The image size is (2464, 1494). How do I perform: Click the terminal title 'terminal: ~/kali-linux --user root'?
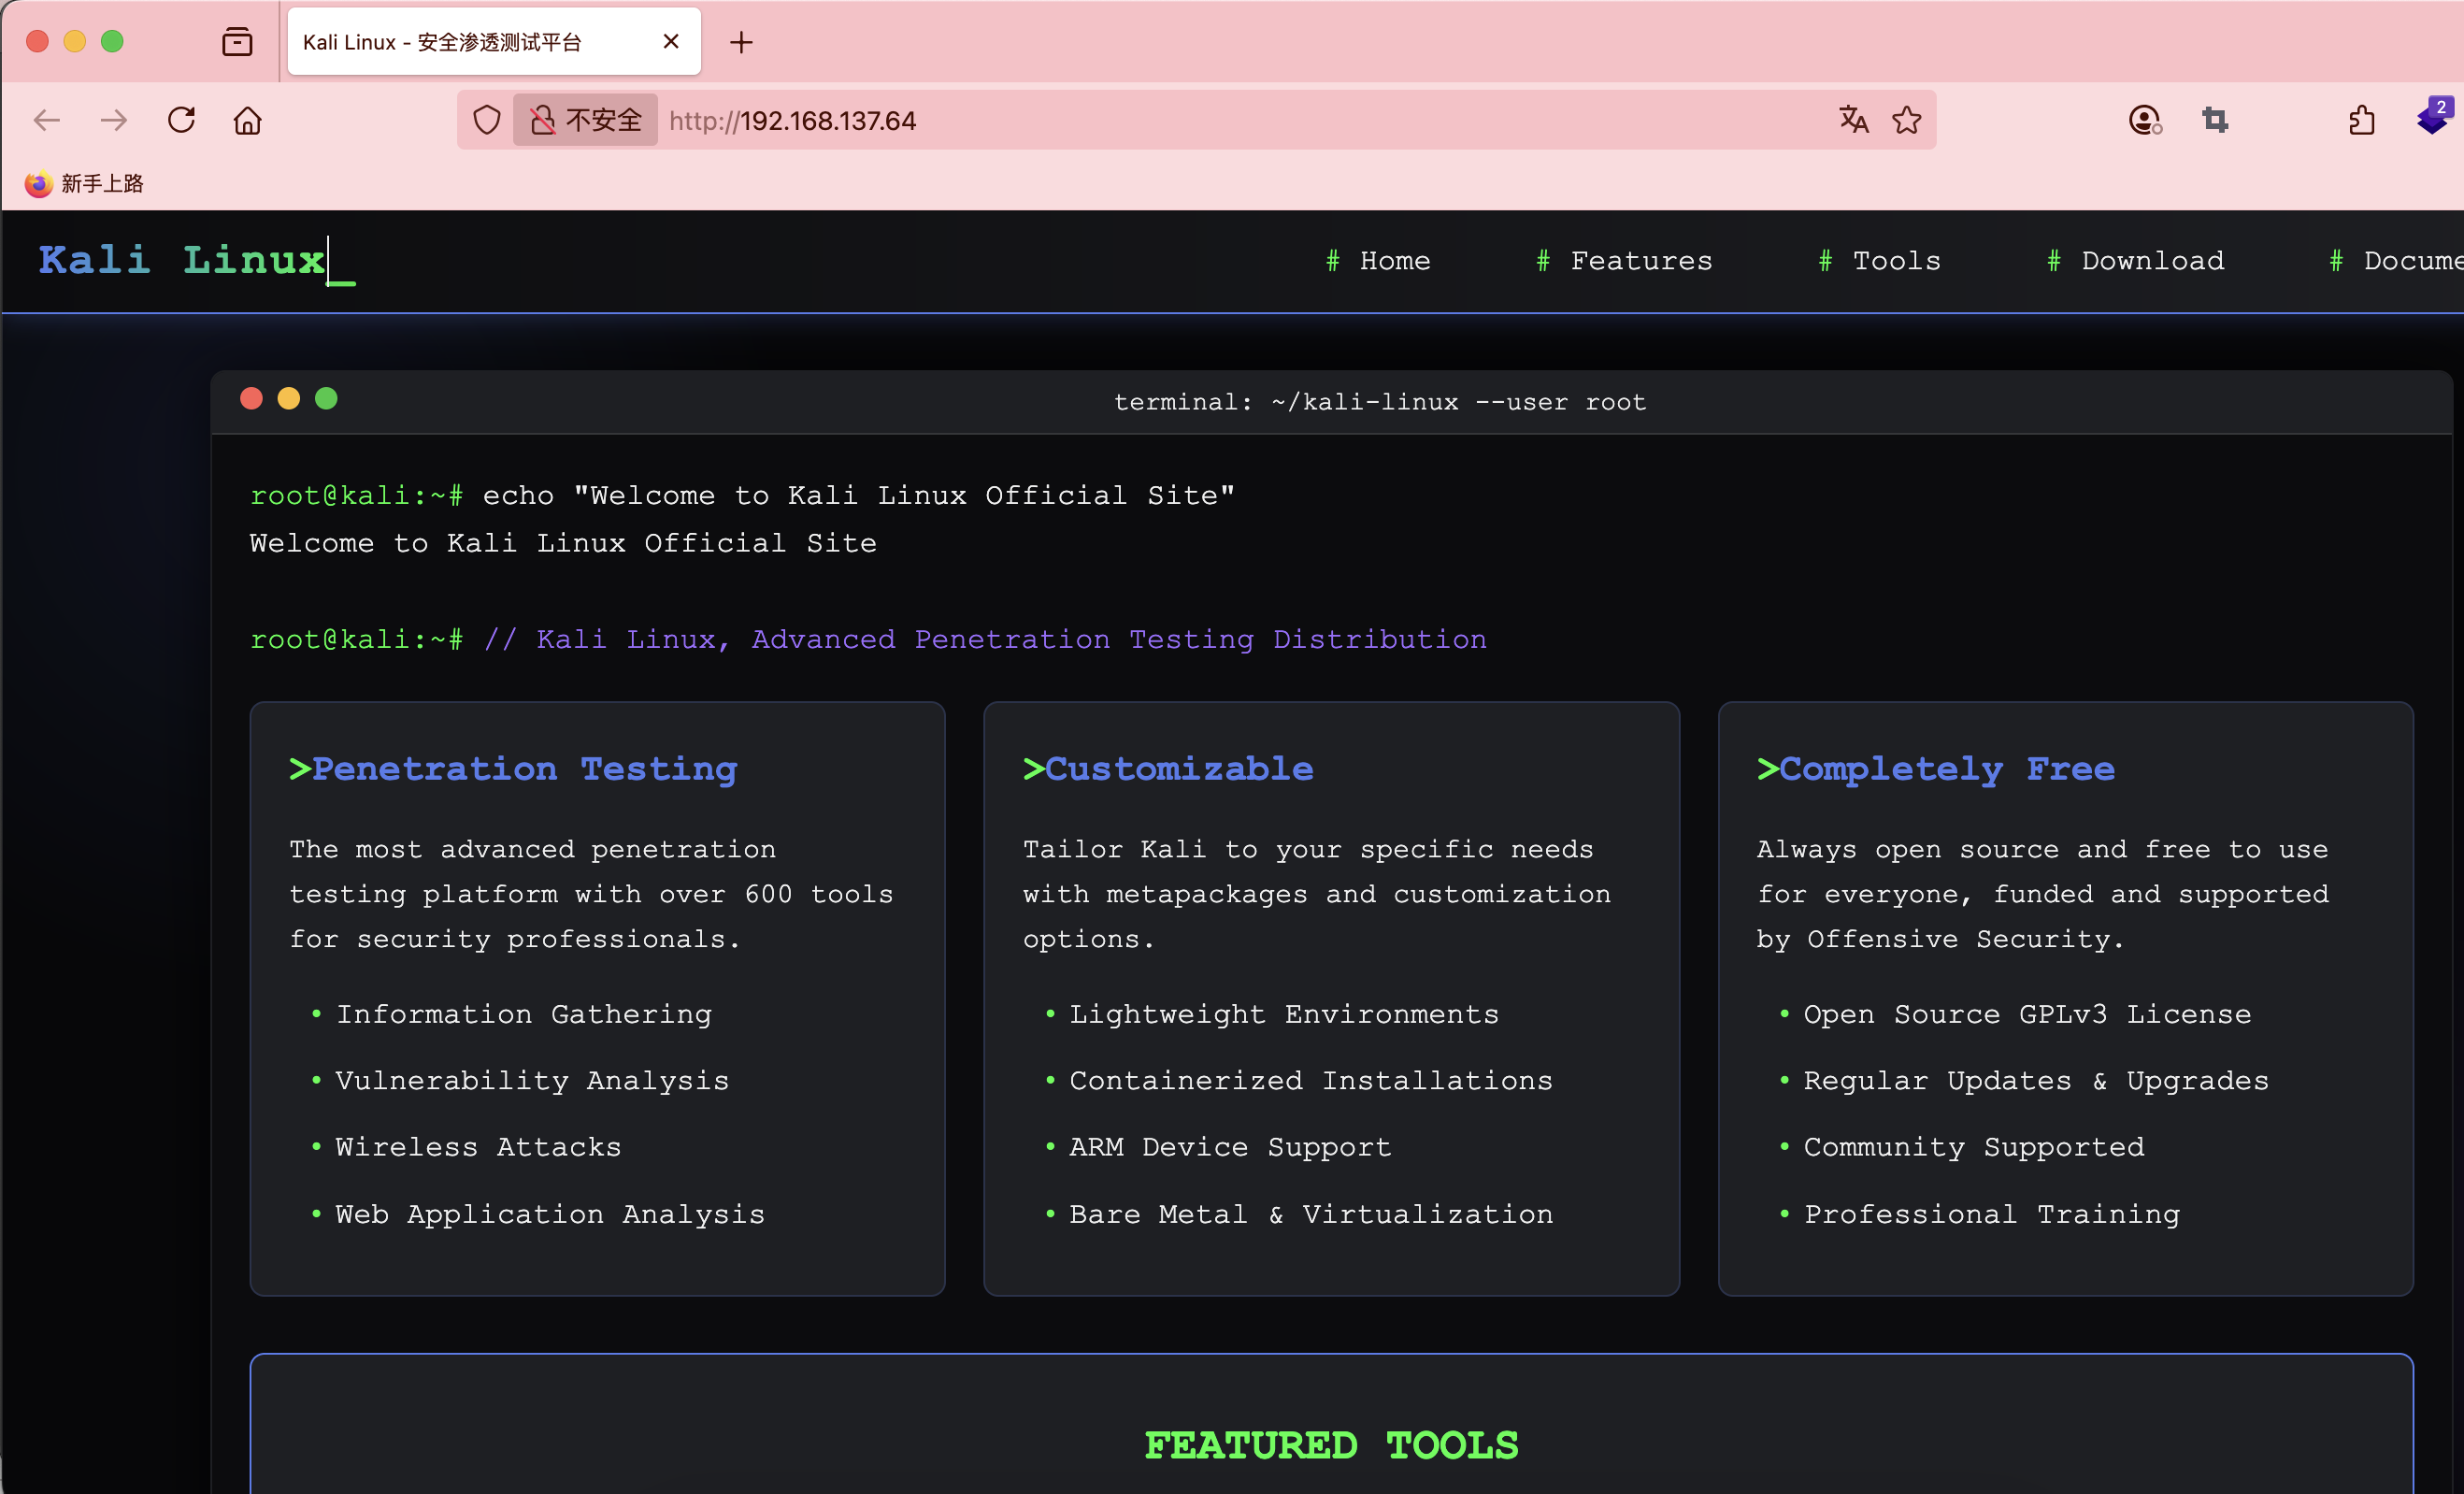tap(1380, 402)
